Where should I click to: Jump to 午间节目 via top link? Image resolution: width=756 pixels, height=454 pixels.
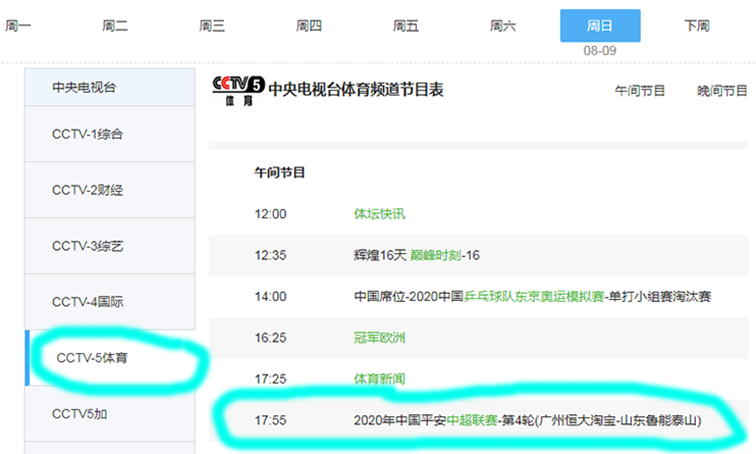coord(640,91)
